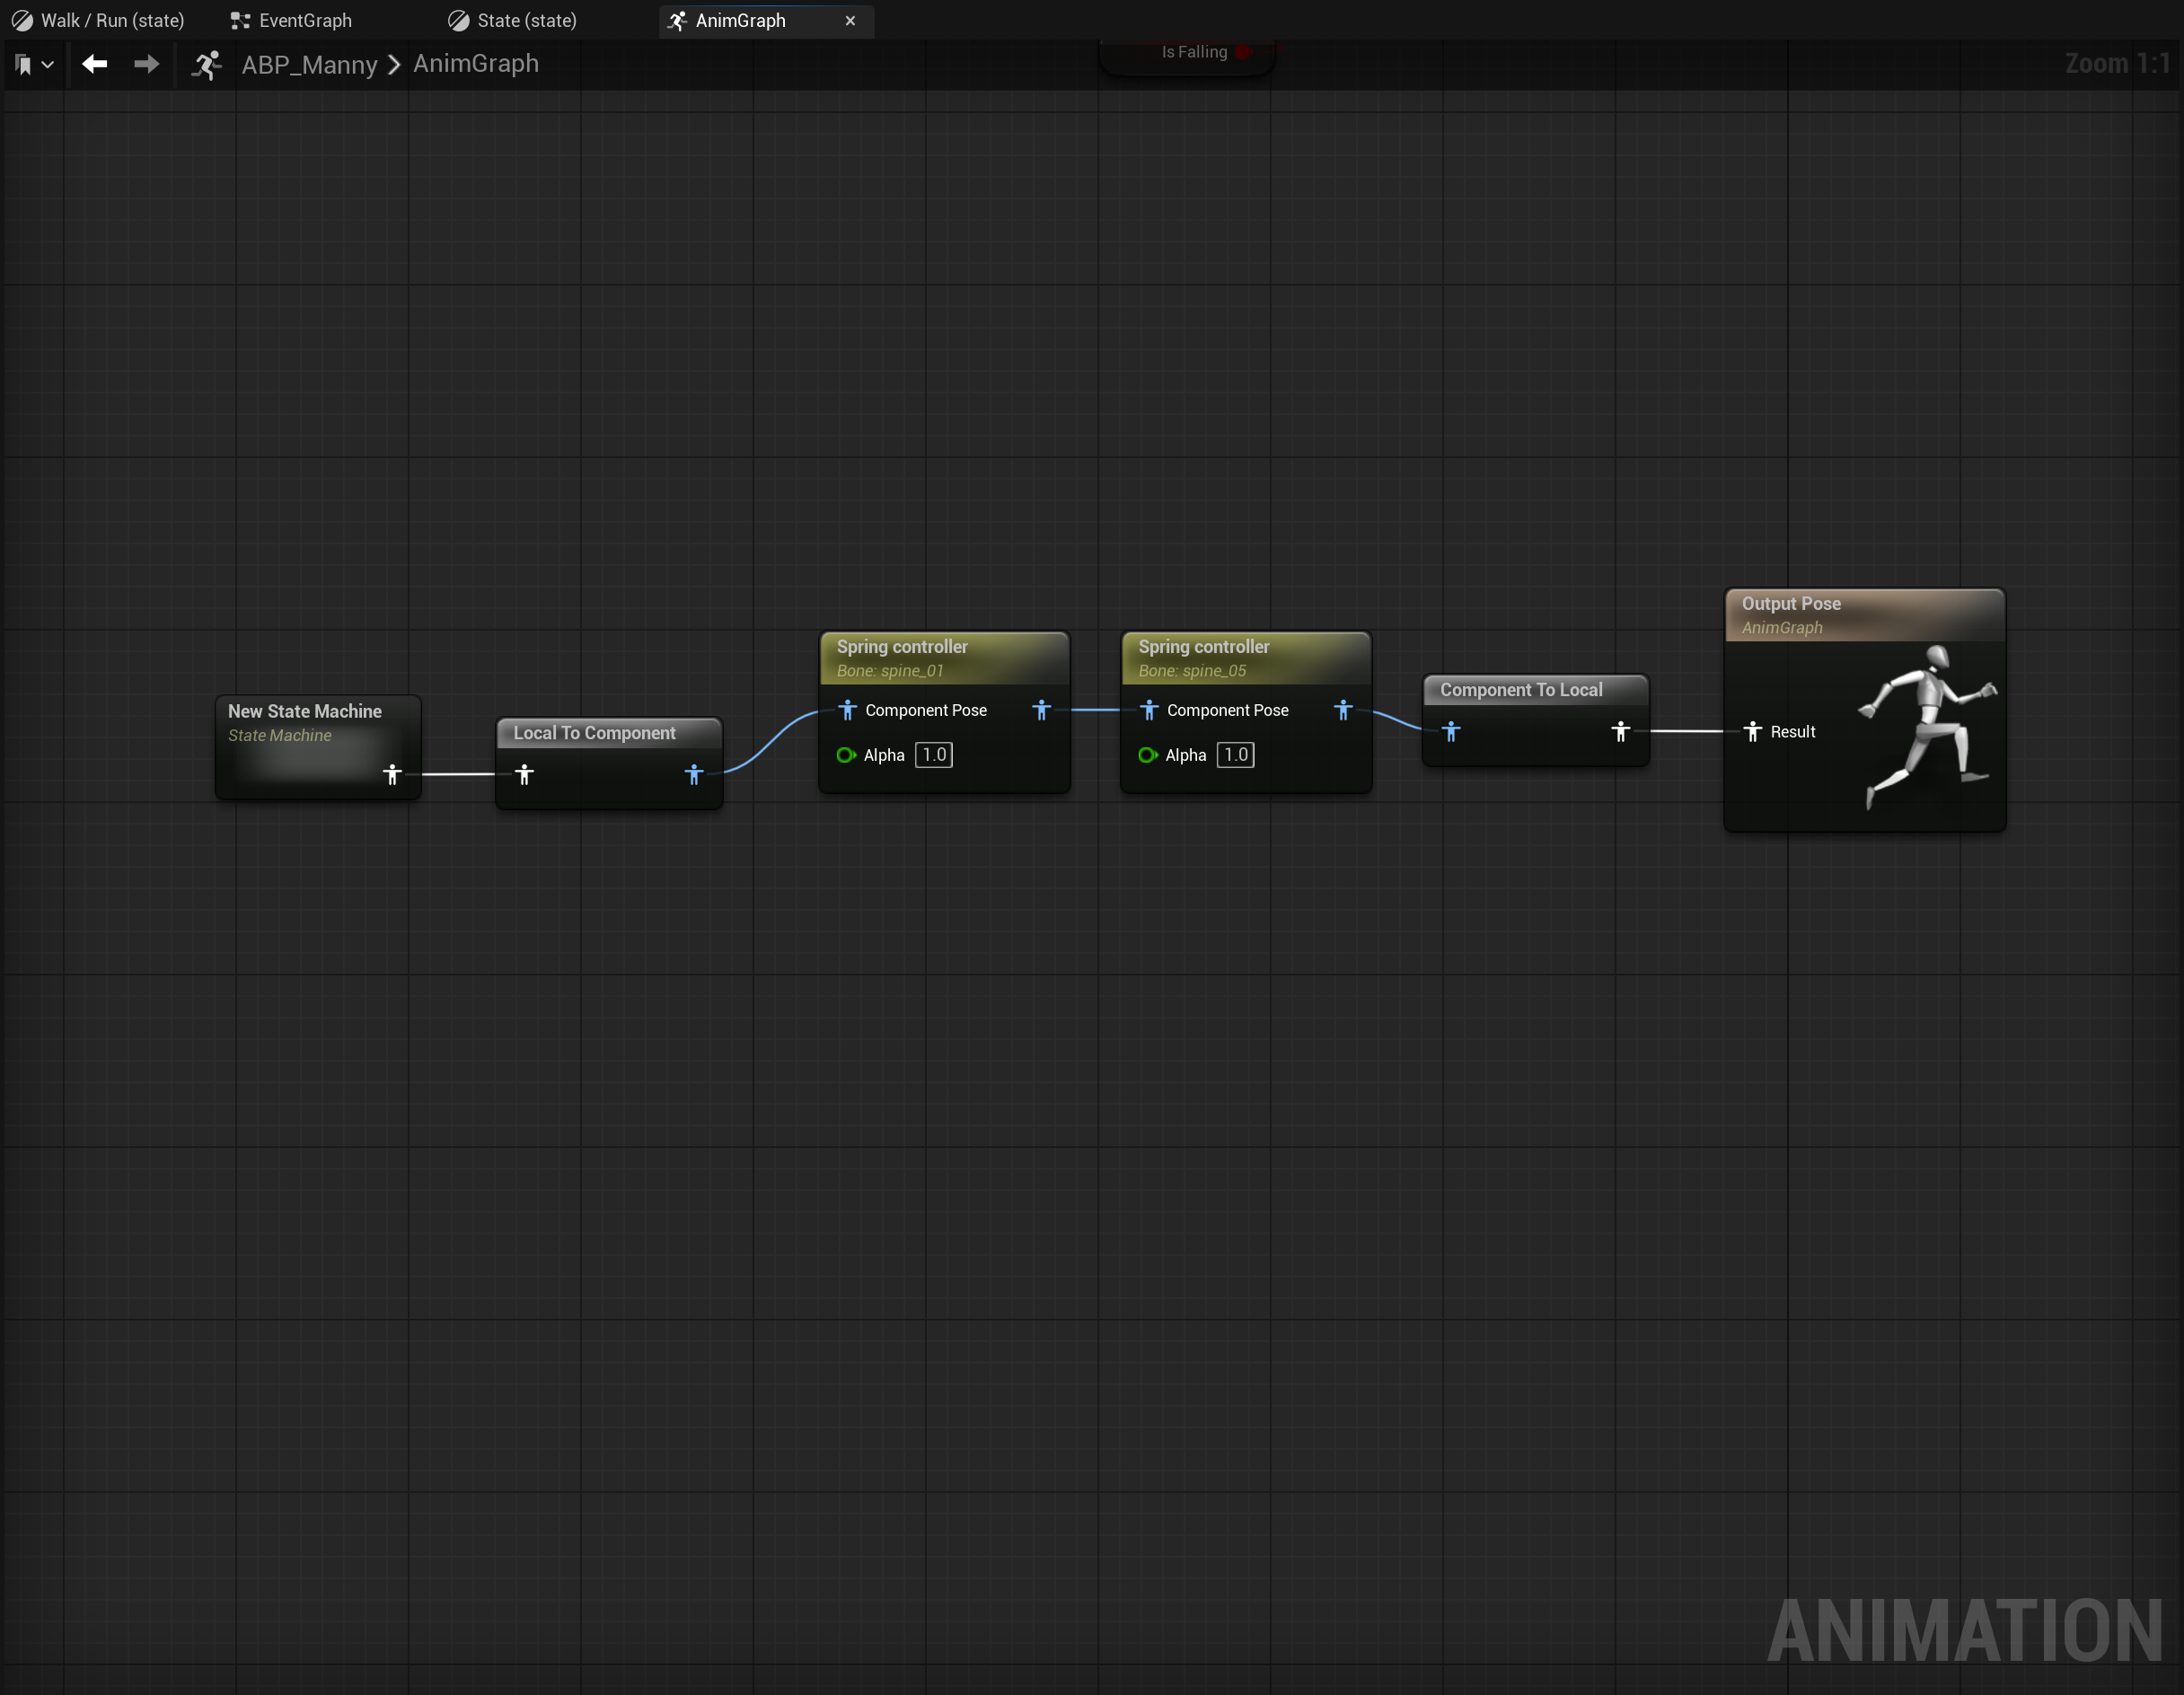
Task: Edit Alpha value of spine_01 Spring controller
Action: pyautogui.click(x=934, y=755)
